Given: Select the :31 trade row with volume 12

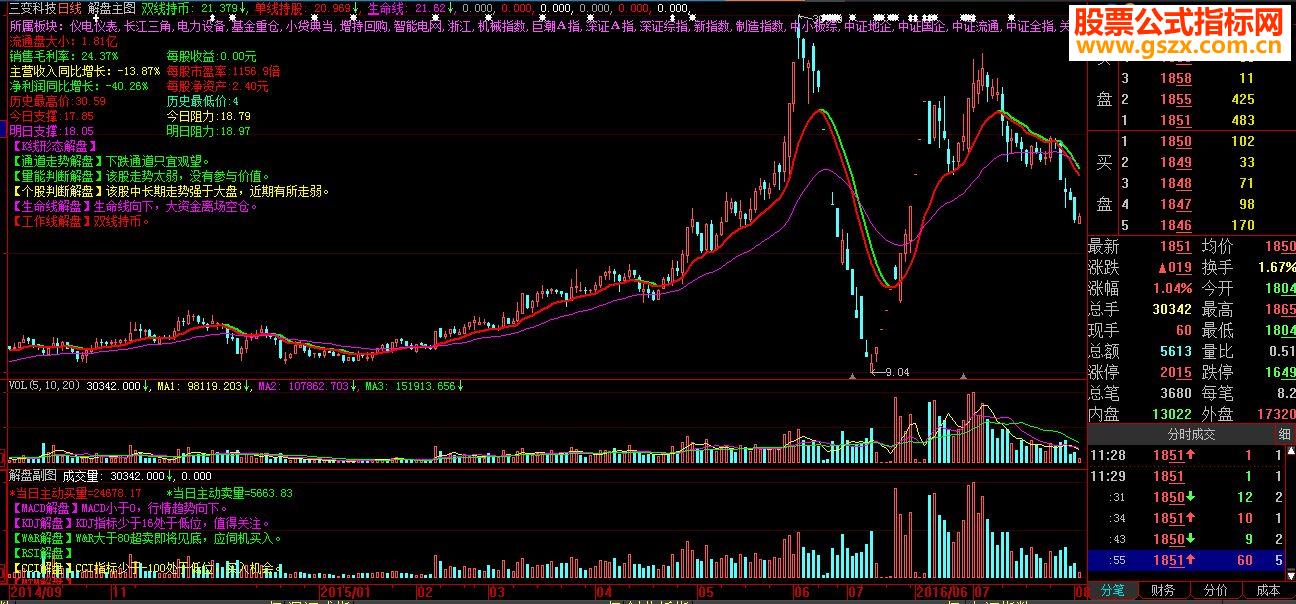Looking at the screenshot, I should (x=1186, y=497).
